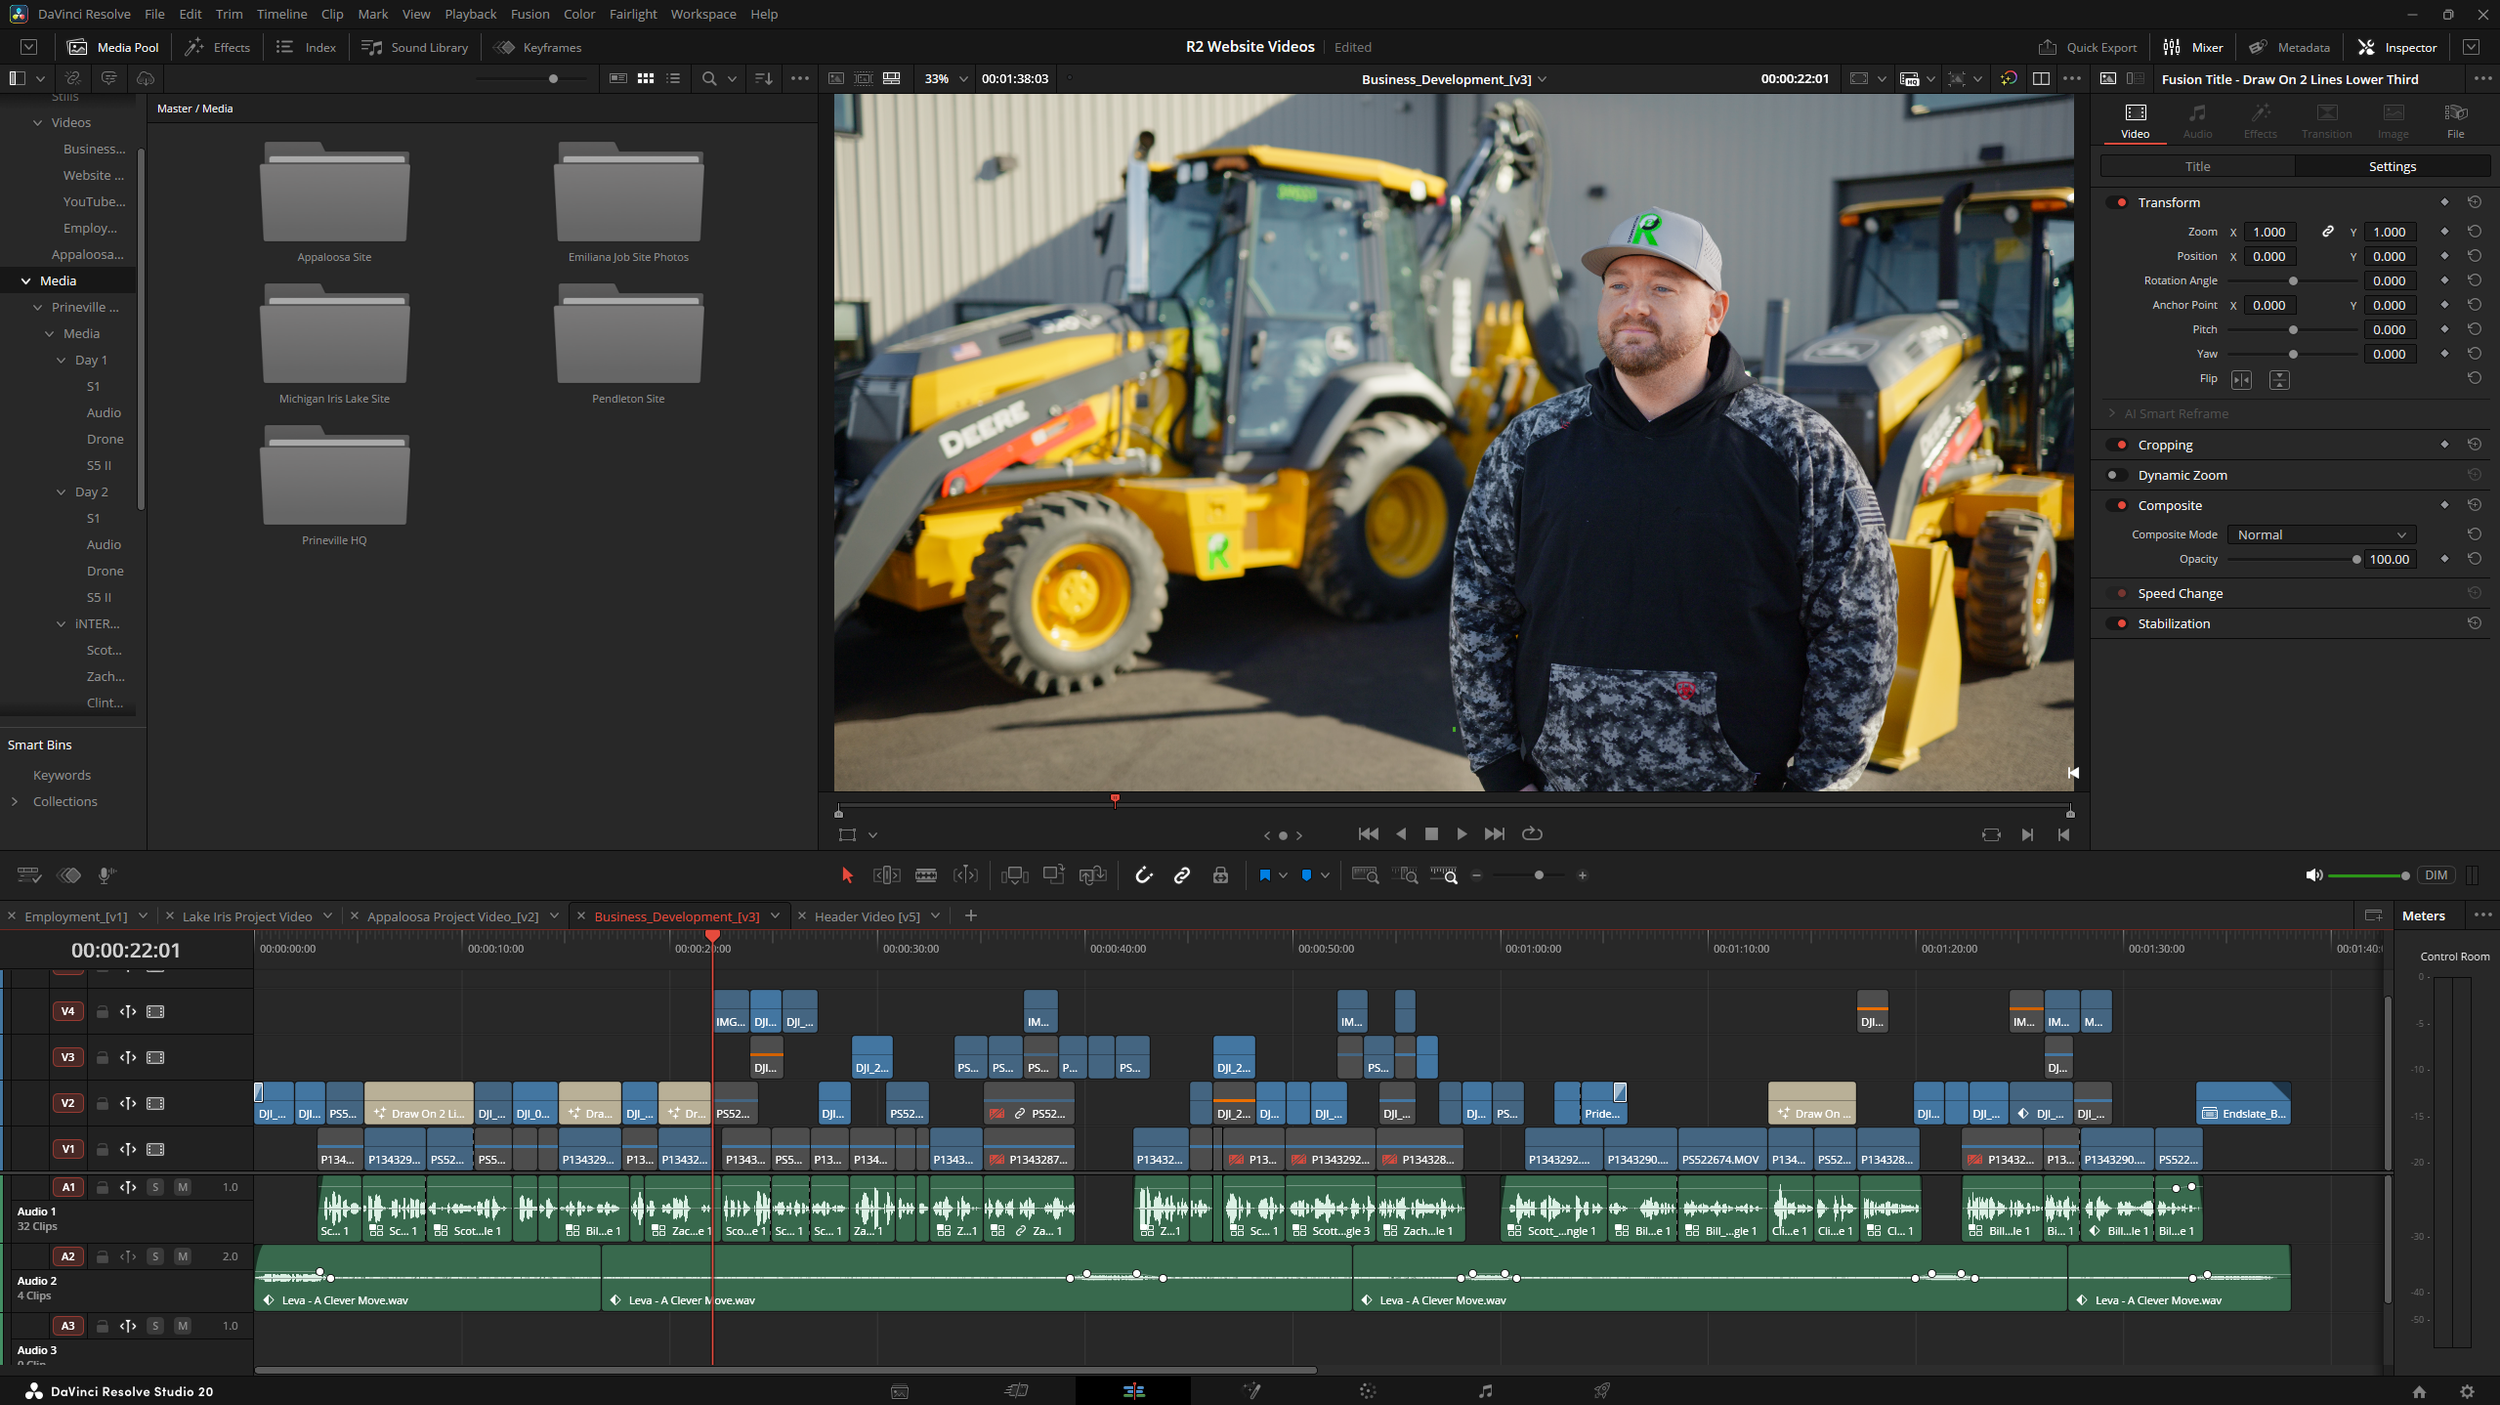Adjust the Opacity slider in Composite
This screenshot has height=1405, width=2500.
click(2355, 560)
